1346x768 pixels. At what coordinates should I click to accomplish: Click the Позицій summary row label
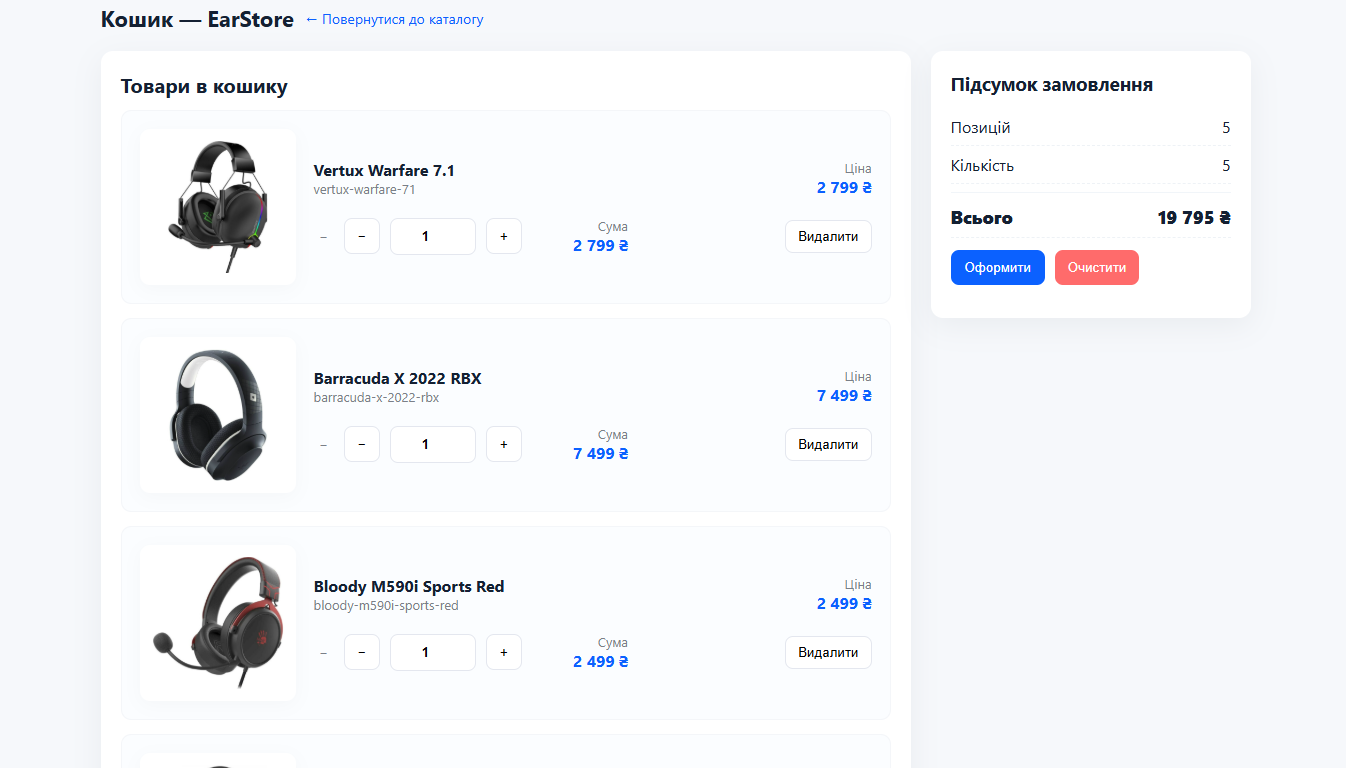tap(981, 127)
